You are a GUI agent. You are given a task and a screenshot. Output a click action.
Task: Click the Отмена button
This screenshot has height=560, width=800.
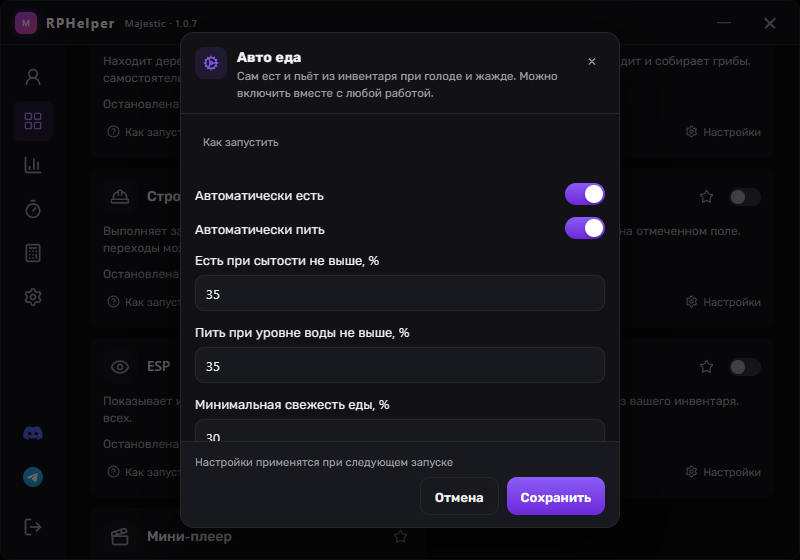point(459,496)
